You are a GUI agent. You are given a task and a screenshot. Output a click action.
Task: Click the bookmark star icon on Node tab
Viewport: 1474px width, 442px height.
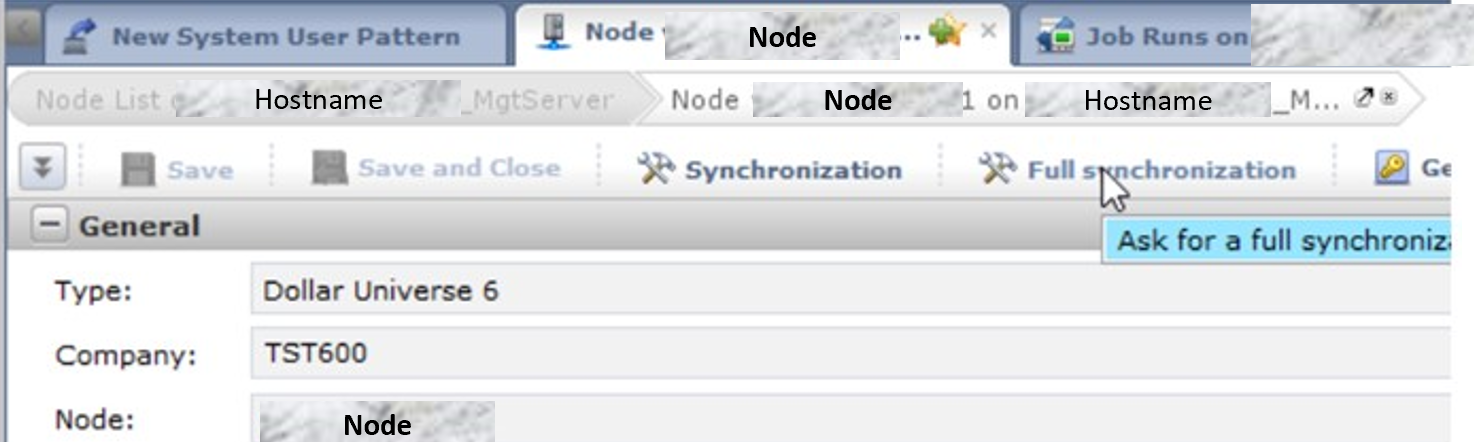[946, 32]
